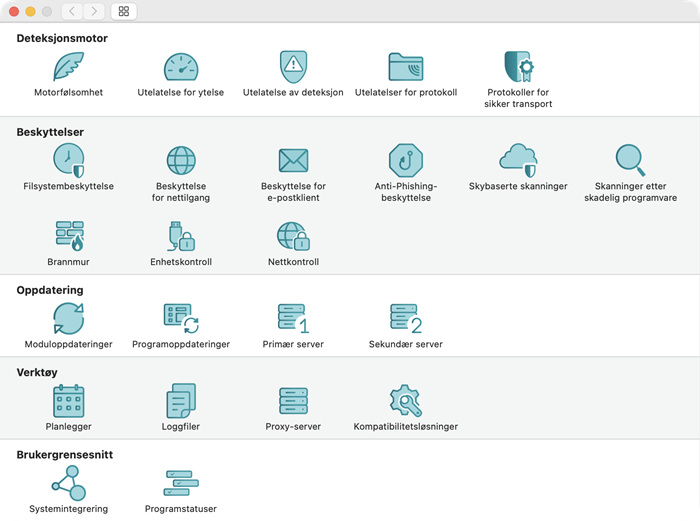Click the Motorfølsomhet label
700x521 pixels.
[x=68, y=92]
